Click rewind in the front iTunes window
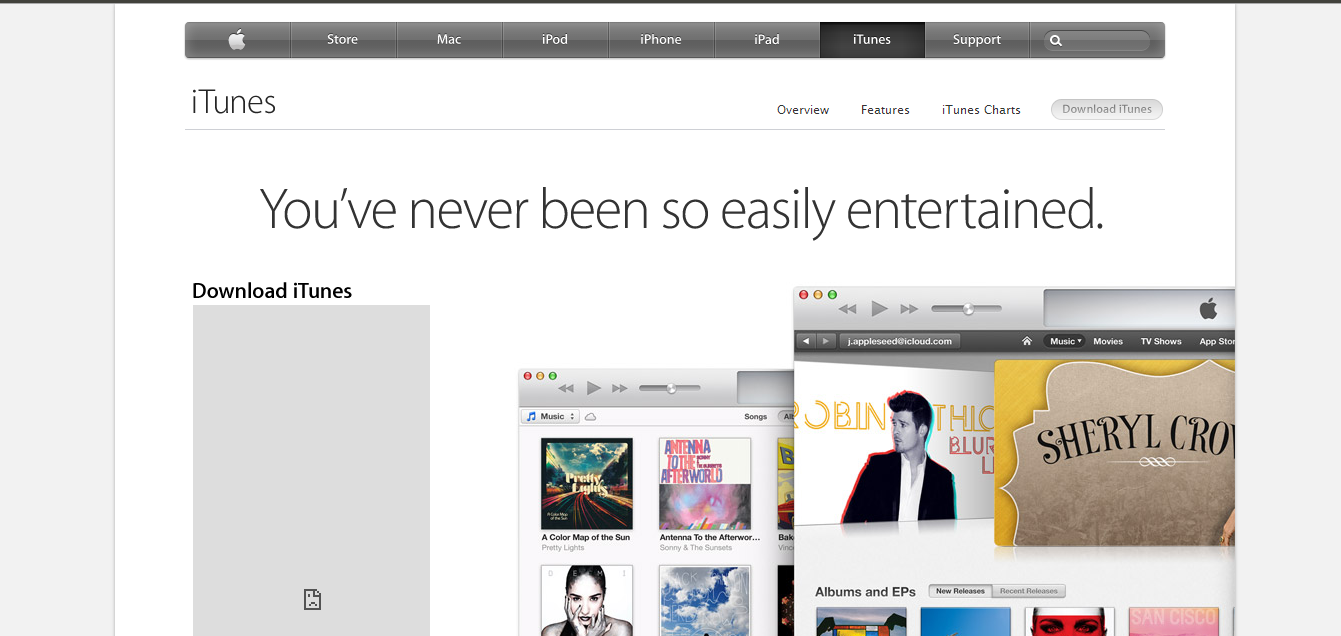1341x636 pixels. pos(848,309)
